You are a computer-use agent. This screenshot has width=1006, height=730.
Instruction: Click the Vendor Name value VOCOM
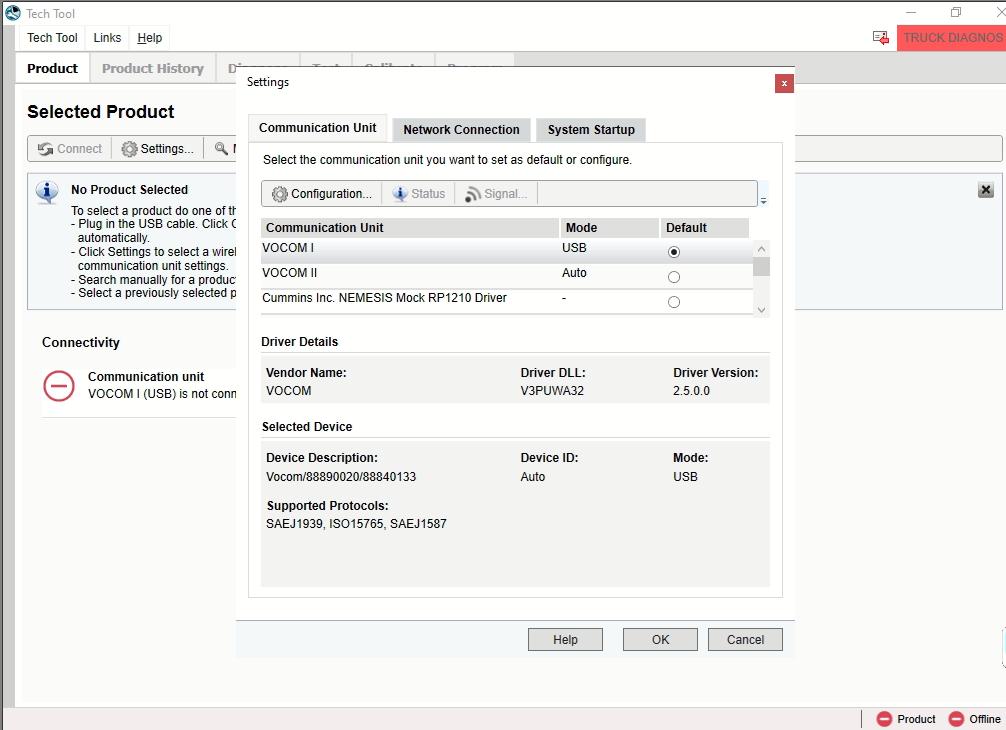(x=289, y=391)
